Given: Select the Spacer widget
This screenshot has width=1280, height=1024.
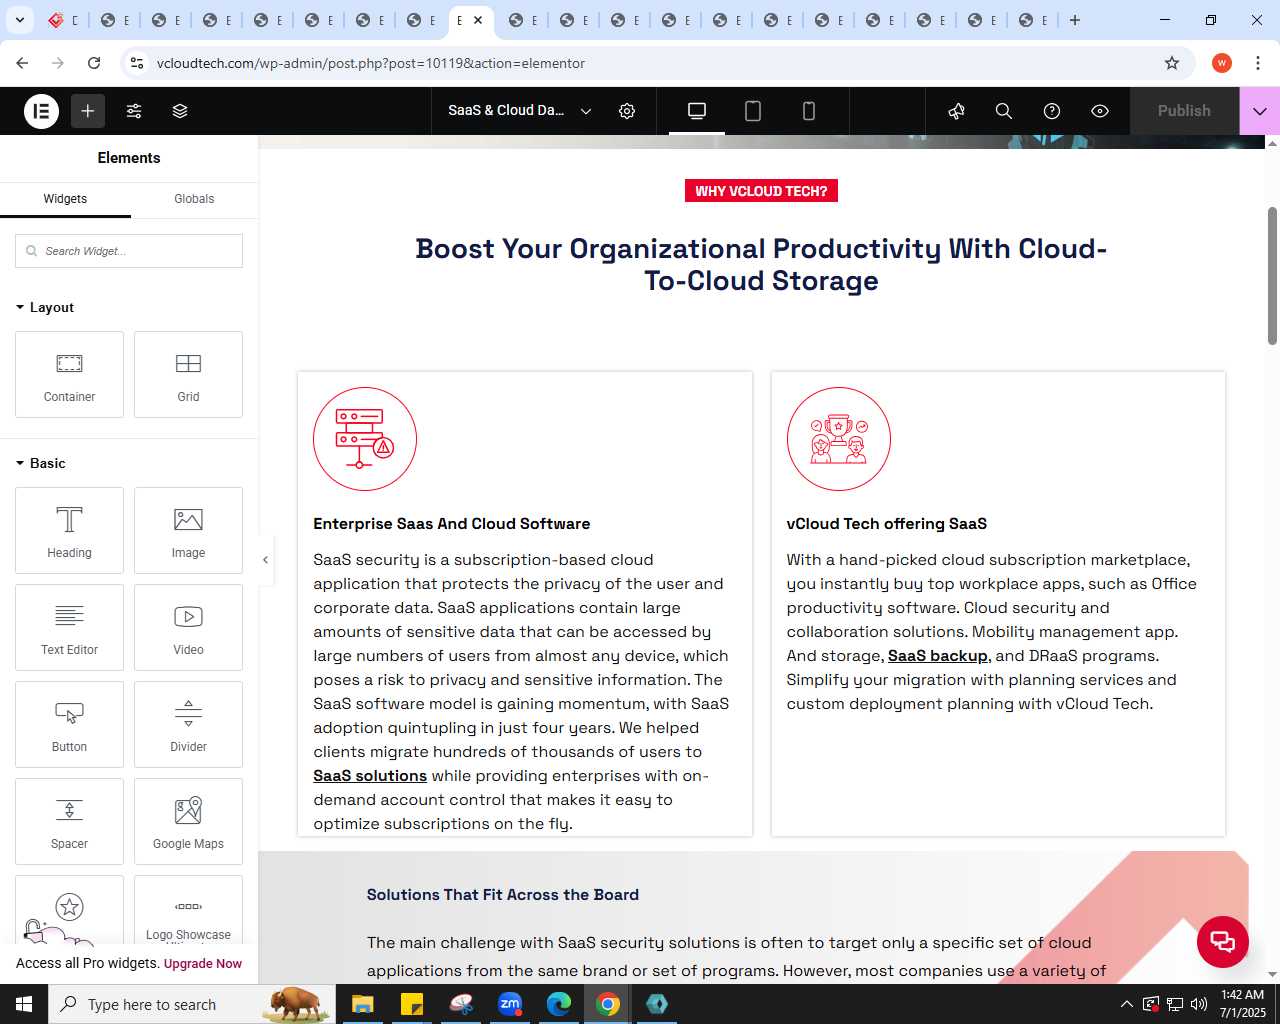Looking at the screenshot, I should 69,822.
